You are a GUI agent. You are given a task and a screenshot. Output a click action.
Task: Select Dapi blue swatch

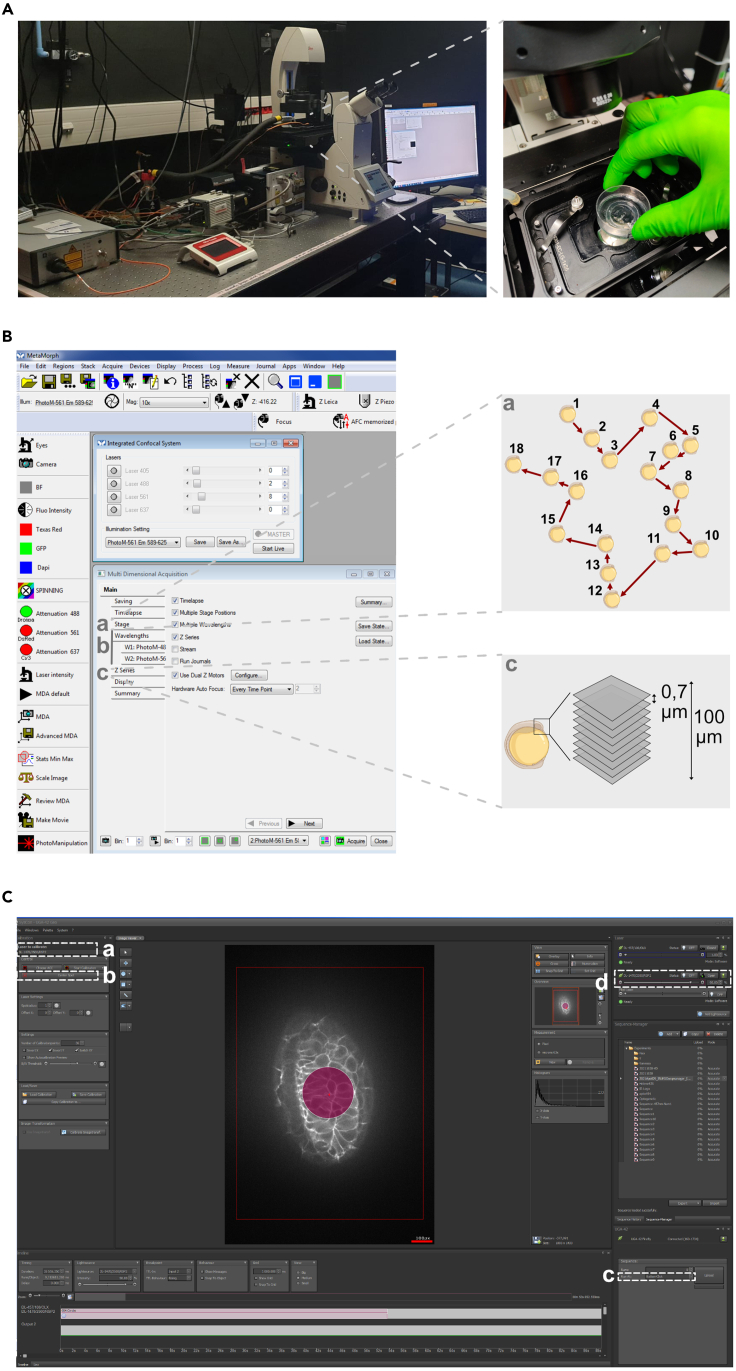pos(27,567)
